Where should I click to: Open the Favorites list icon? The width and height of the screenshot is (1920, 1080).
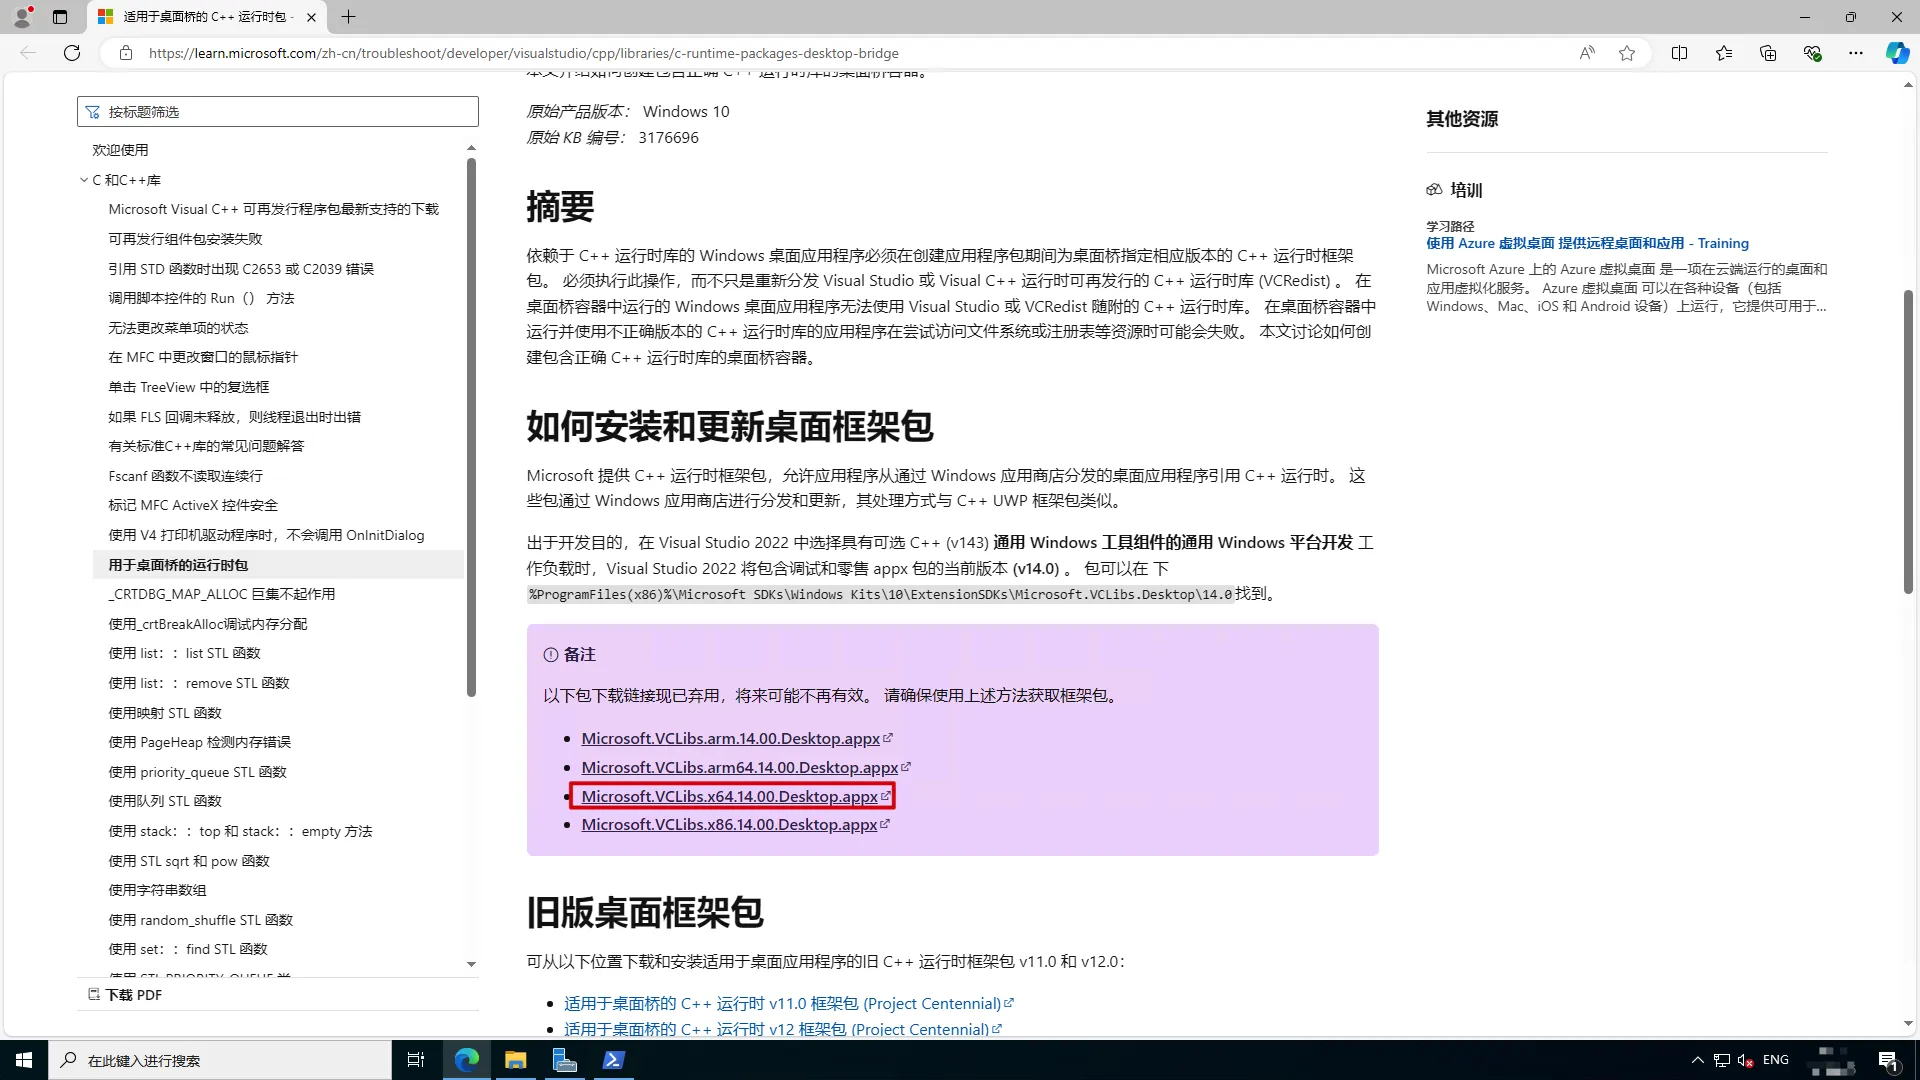pos(1724,53)
